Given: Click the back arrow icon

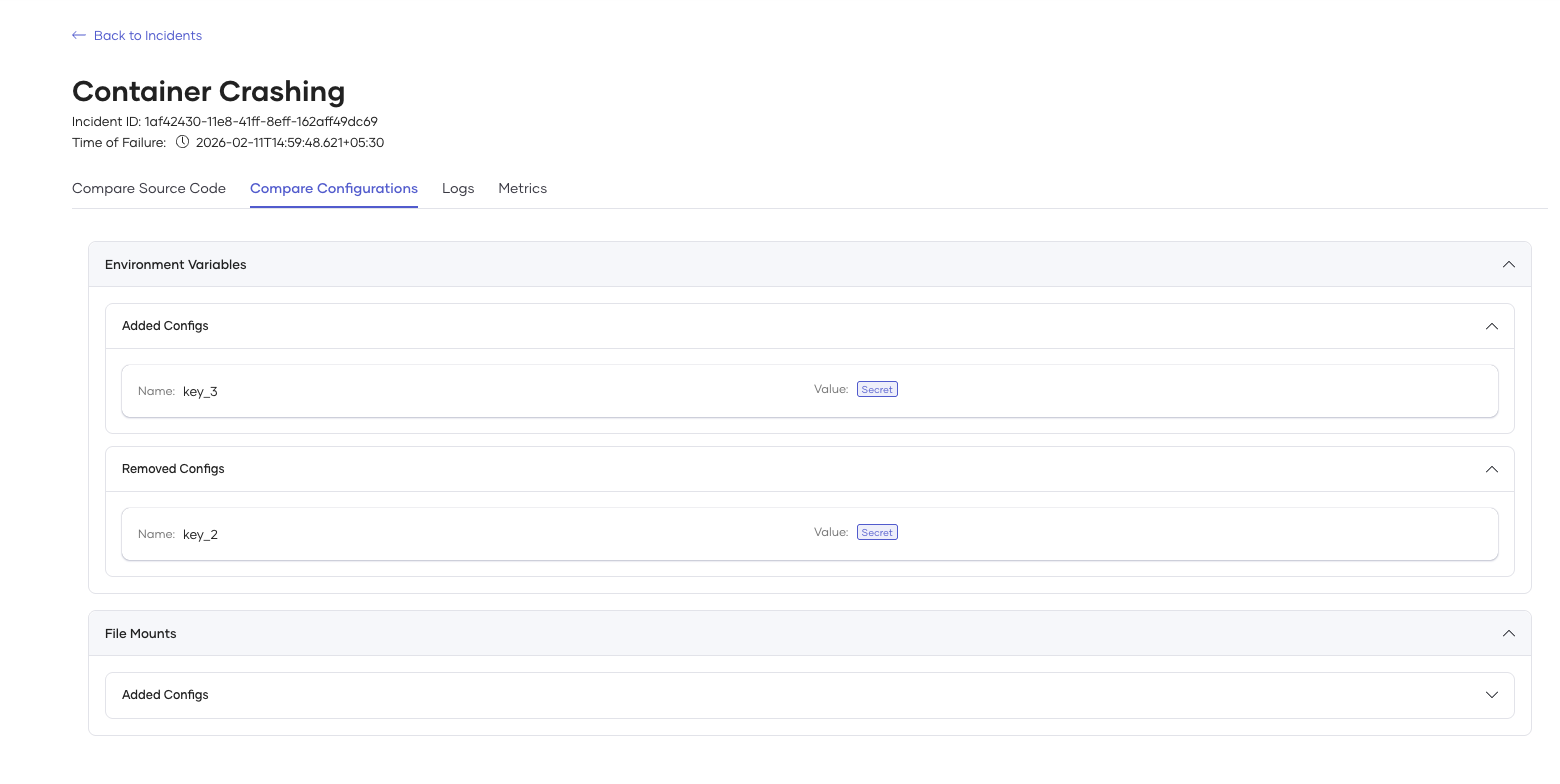Looking at the screenshot, I should pyautogui.click(x=79, y=35).
